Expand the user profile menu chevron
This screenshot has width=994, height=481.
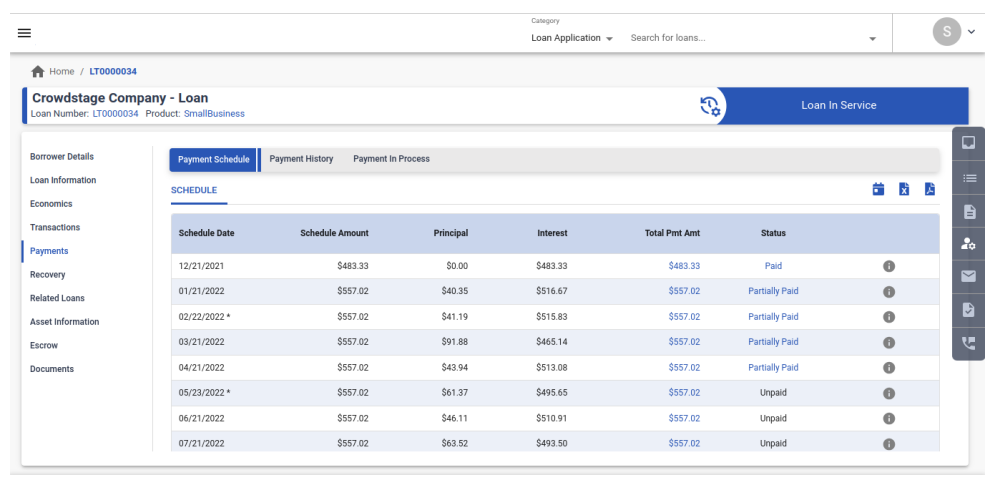click(x=972, y=33)
